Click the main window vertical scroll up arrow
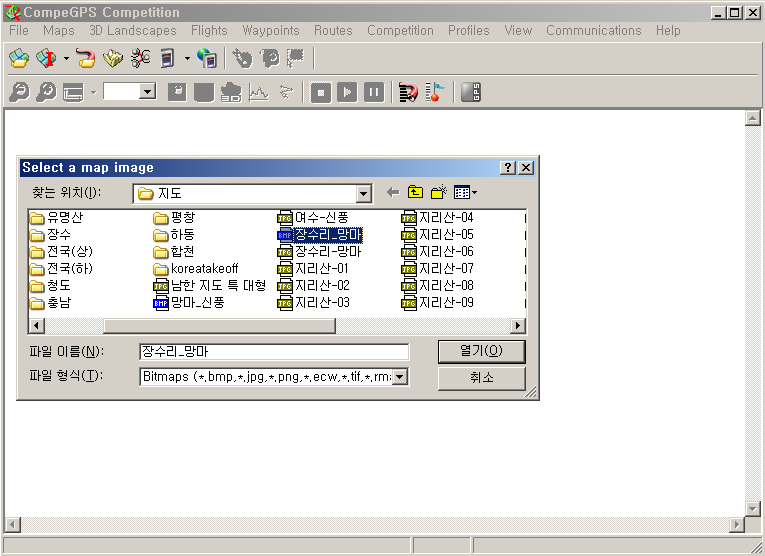Image resolution: width=765 pixels, height=556 pixels. [x=753, y=118]
